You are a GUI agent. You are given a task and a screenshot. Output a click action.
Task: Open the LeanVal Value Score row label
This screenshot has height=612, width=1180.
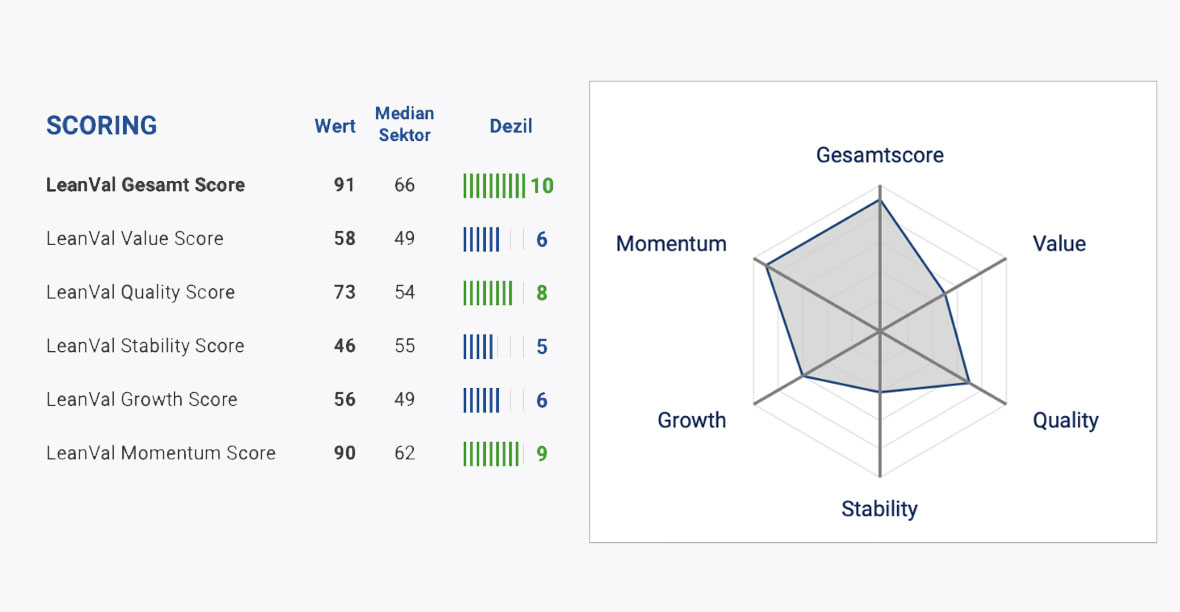coord(135,239)
